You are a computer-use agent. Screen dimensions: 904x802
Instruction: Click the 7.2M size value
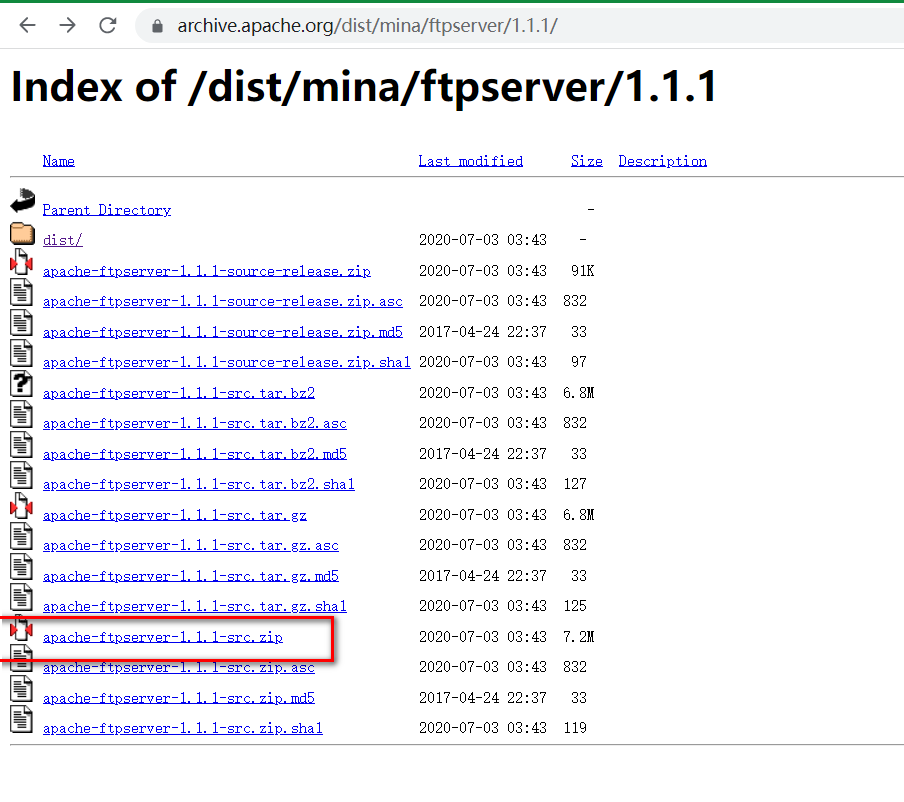point(578,638)
